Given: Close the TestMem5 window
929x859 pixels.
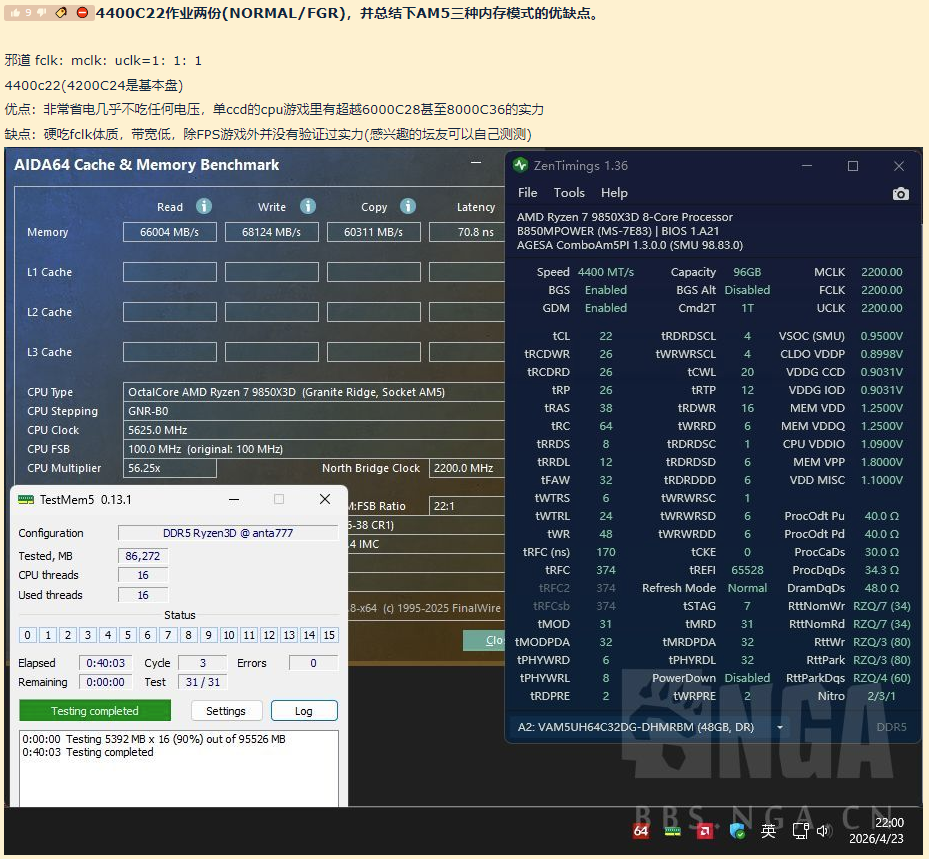Looking at the screenshot, I should [325, 499].
